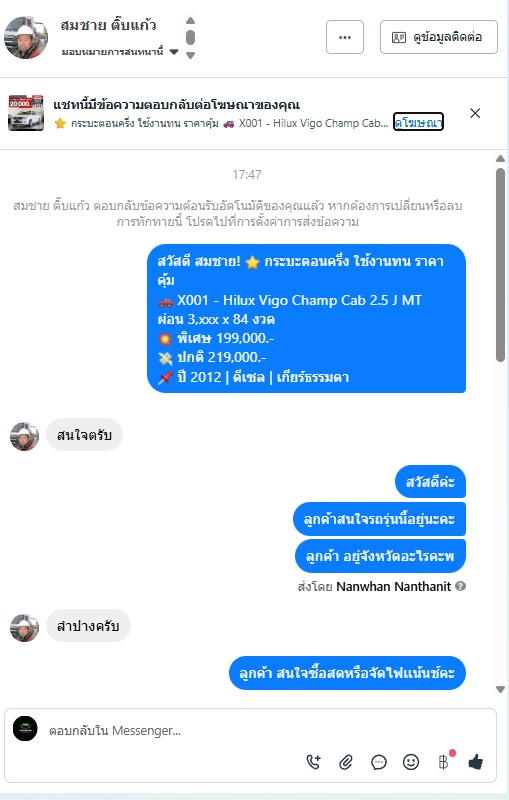
Task: Click the phone call icon
Action: [313, 762]
